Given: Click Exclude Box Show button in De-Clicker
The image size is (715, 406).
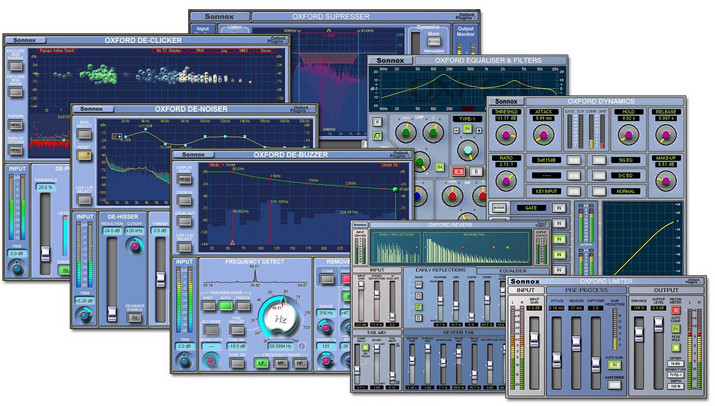Looking at the screenshot, I should coord(16,93).
